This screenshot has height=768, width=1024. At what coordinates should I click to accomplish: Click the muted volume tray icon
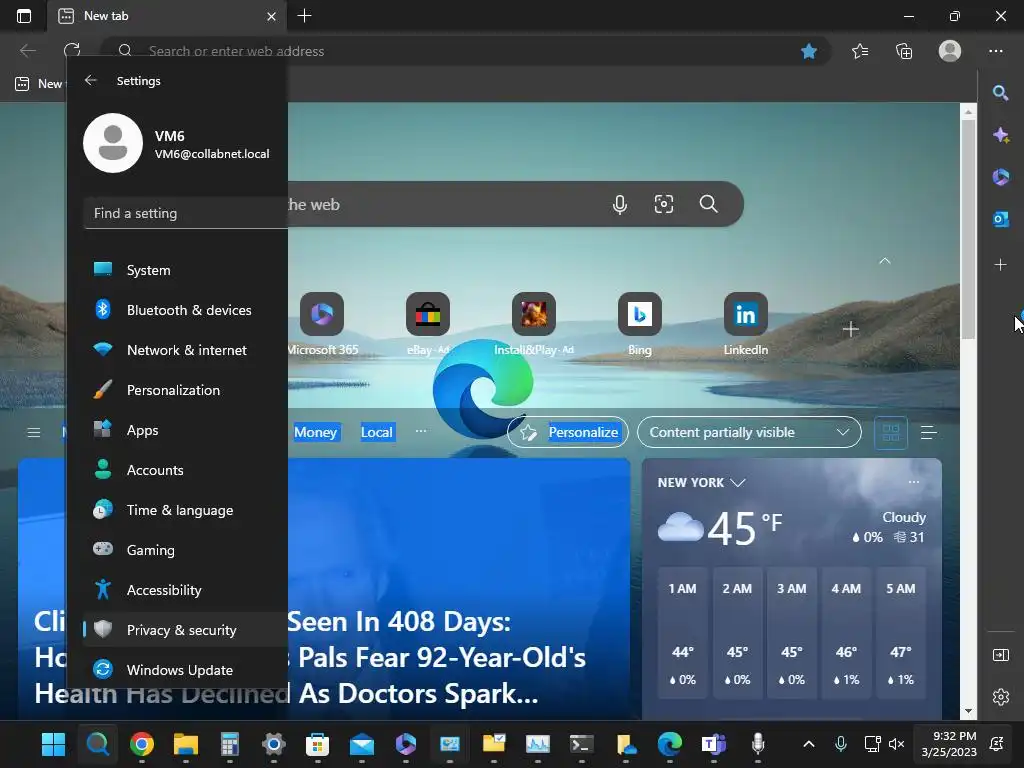(x=897, y=744)
